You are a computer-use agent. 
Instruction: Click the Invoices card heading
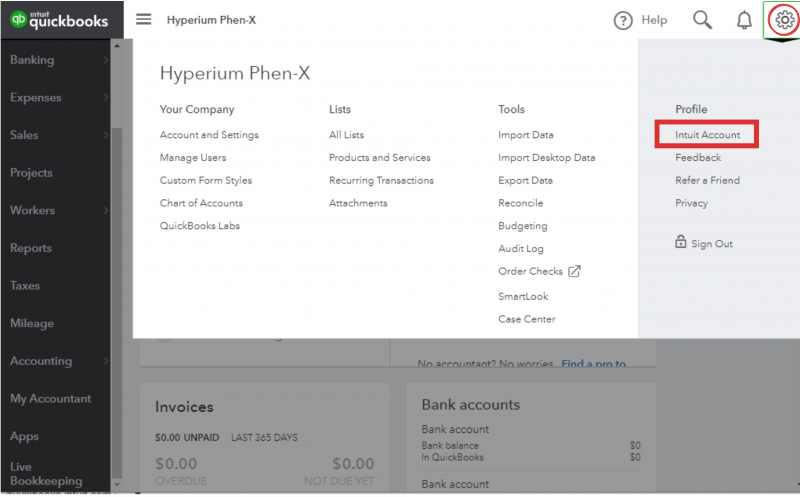(184, 407)
